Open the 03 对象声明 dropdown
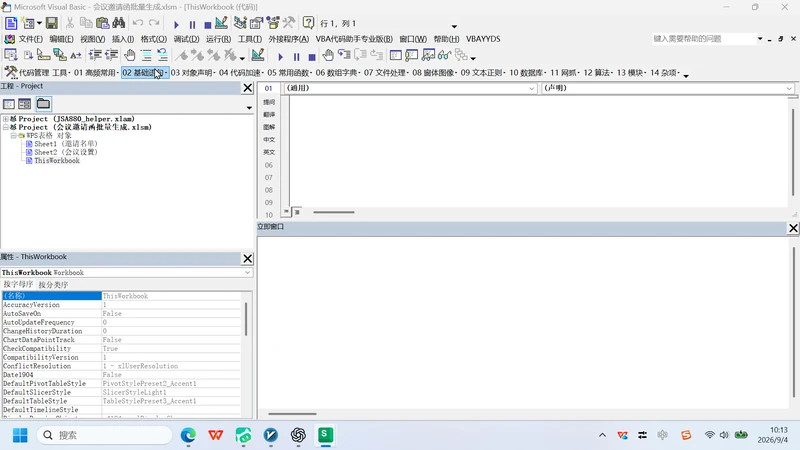800x450 pixels. click(x=192, y=73)
